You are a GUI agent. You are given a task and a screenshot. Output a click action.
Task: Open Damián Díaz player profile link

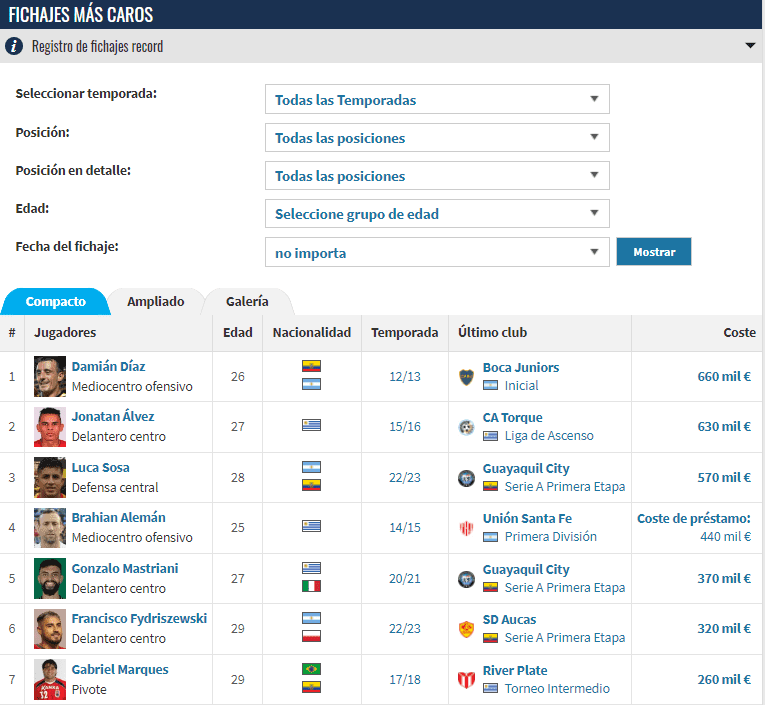[108, 366]
